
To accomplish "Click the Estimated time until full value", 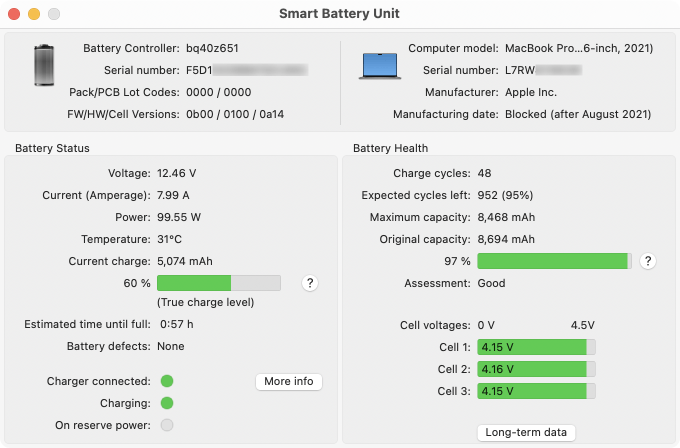I will (x=177, y=324).
